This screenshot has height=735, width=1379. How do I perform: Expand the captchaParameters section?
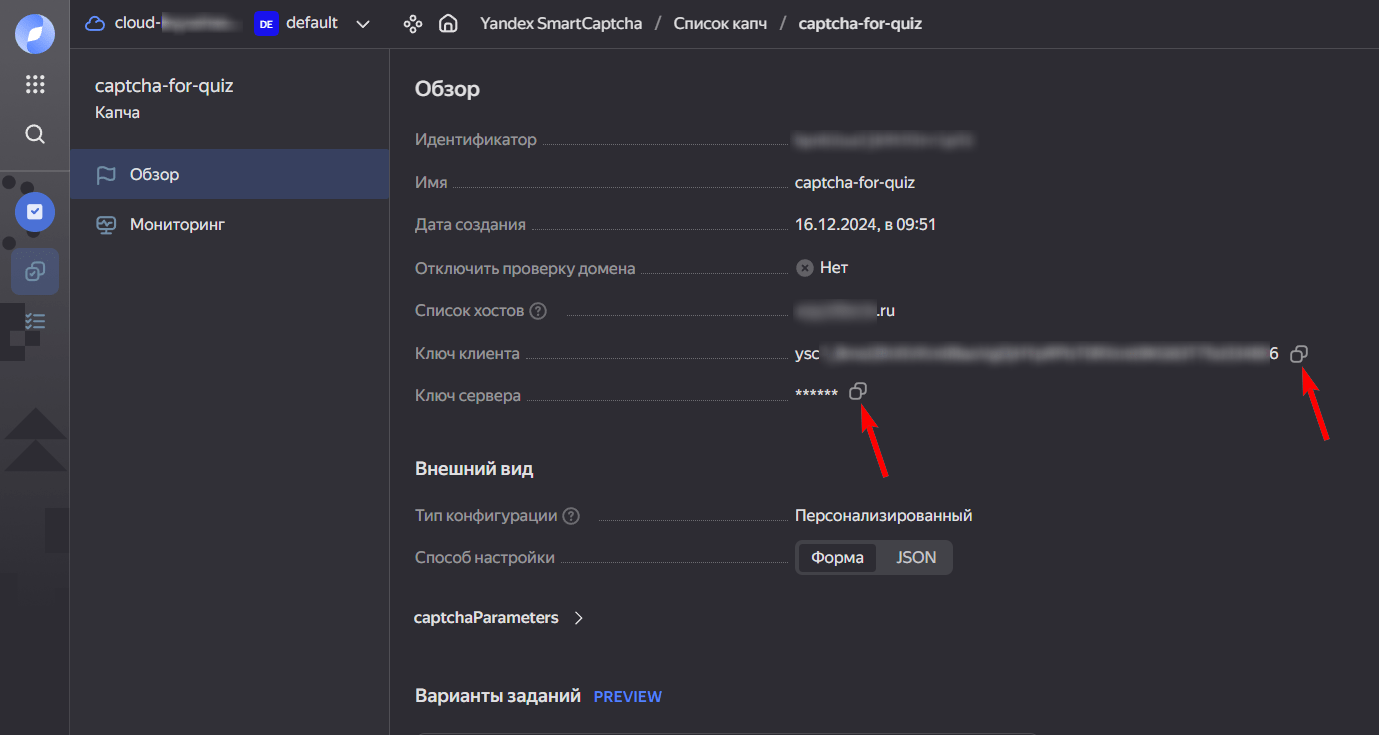coord(499,618)
